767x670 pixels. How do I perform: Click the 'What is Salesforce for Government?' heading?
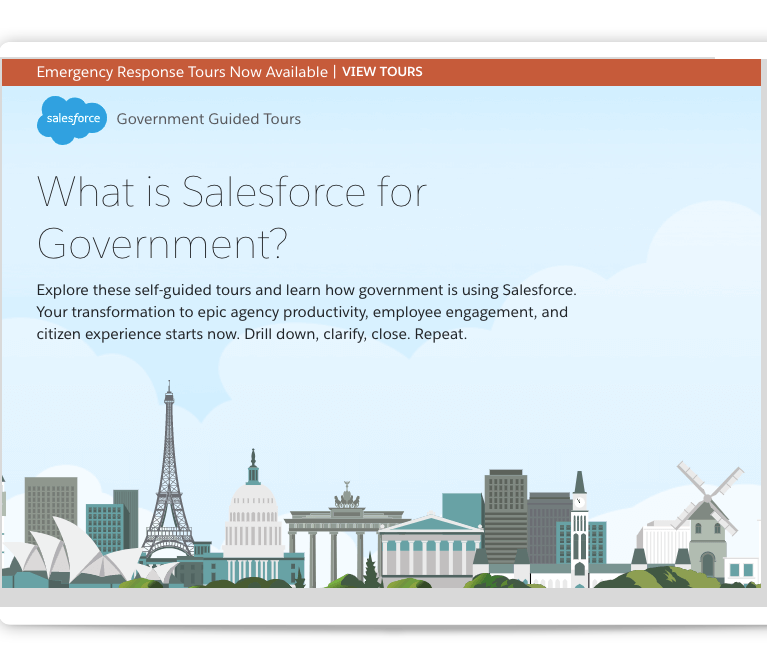click(x=232, y=218)
